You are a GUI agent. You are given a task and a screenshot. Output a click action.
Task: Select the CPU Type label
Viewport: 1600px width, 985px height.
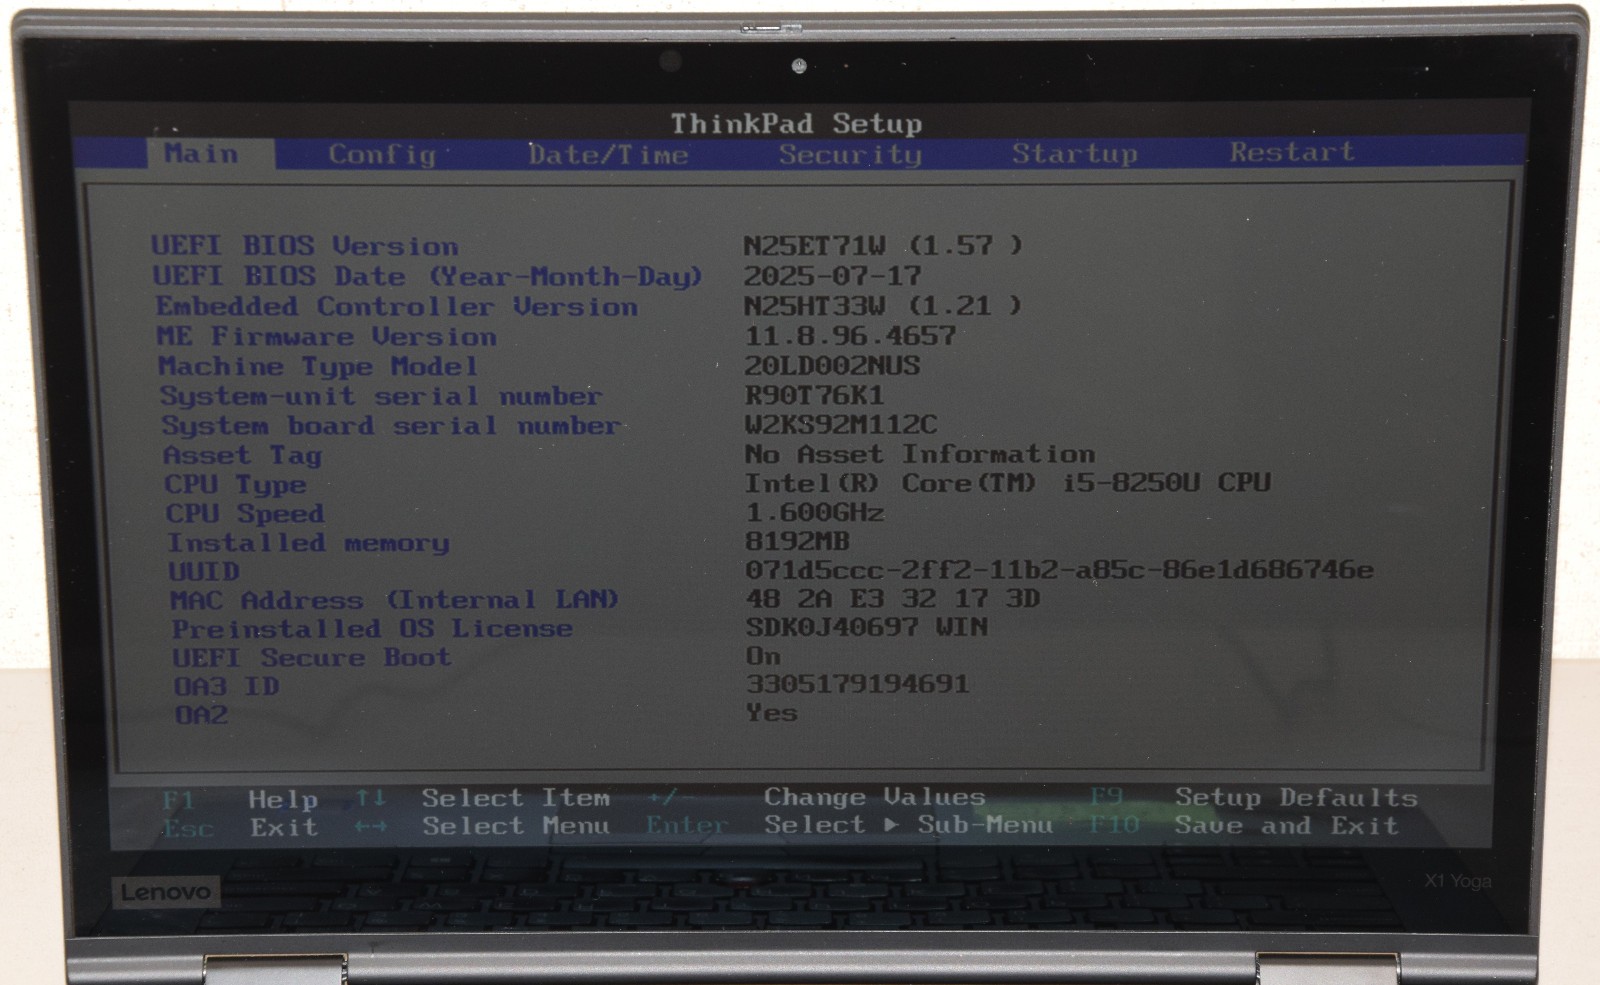(x=235, y=485)
